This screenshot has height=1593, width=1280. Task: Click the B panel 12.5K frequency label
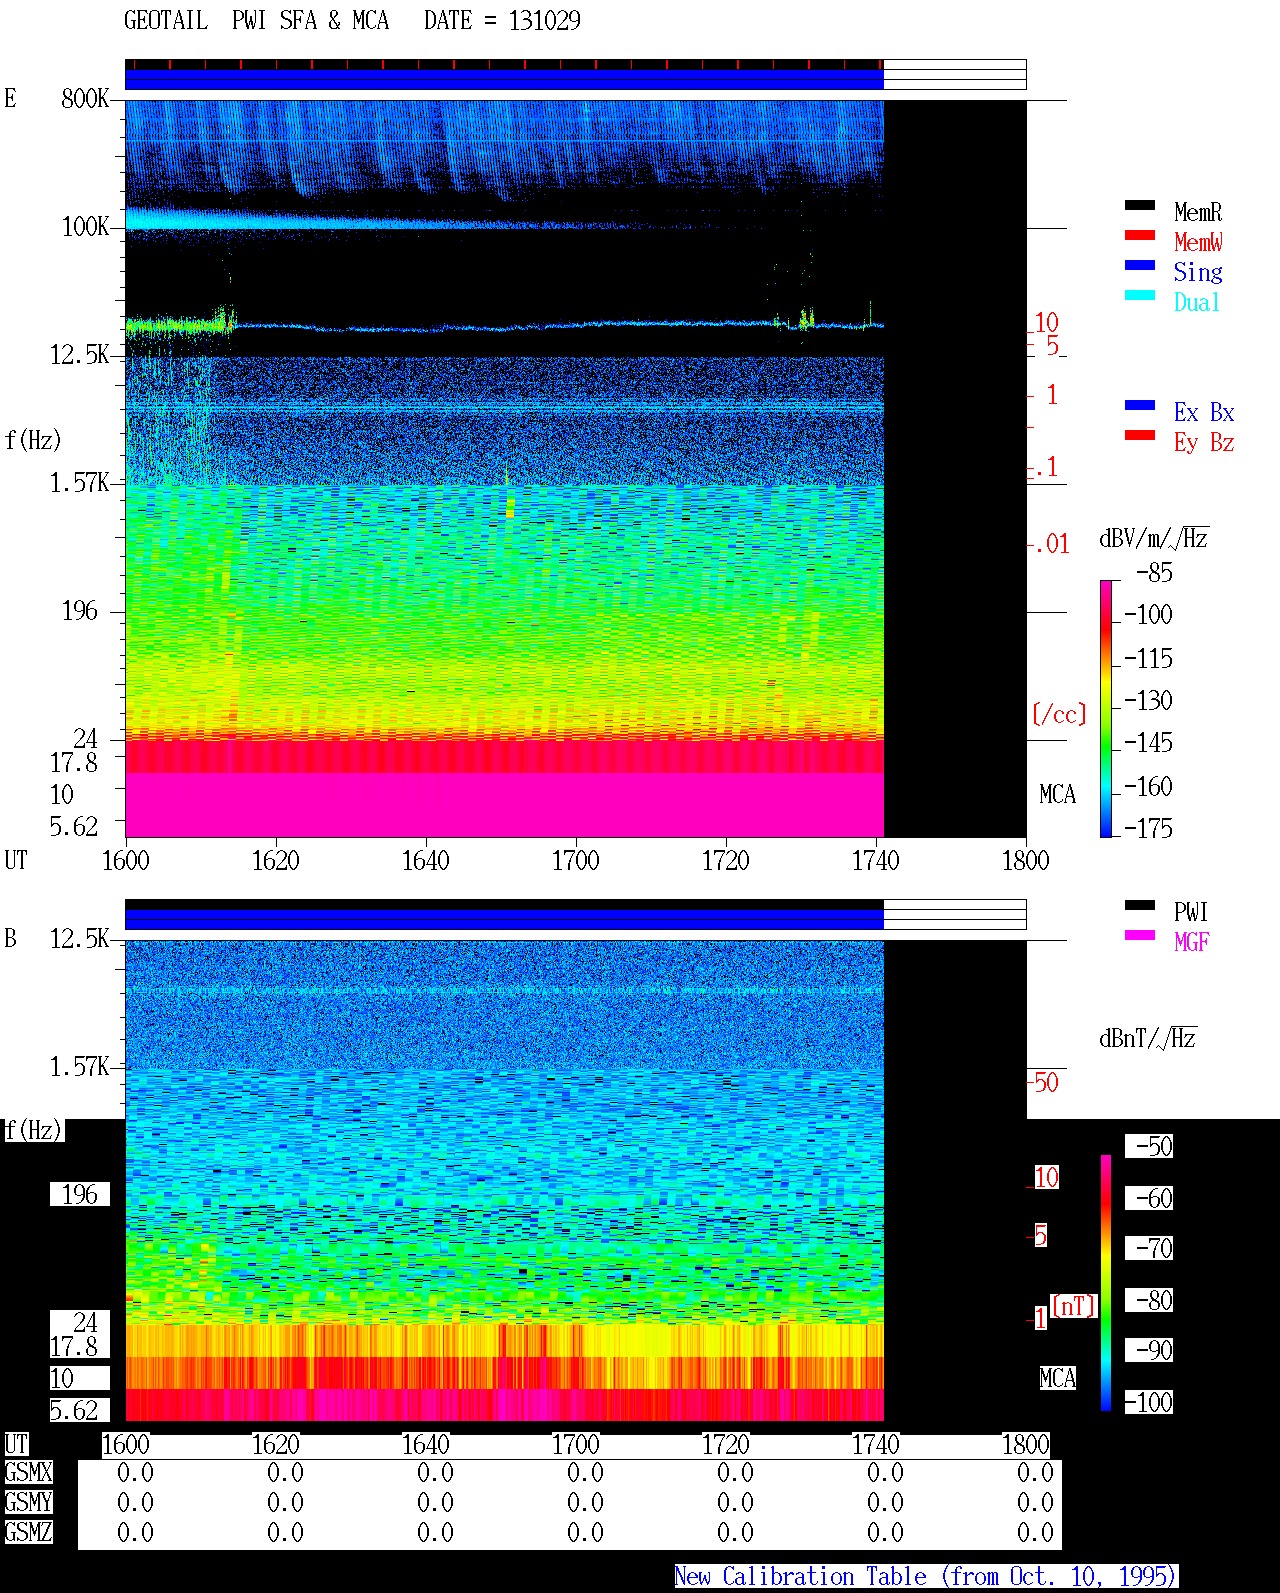79,939
